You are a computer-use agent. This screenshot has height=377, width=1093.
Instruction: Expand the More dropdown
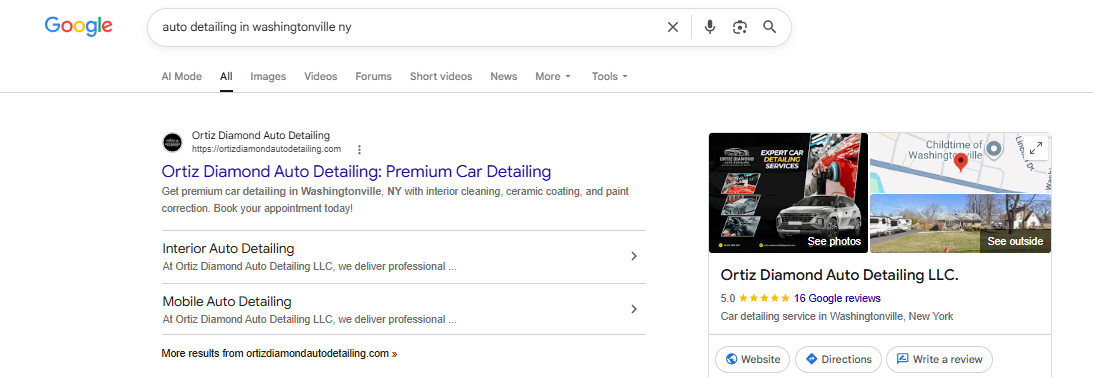click(x=553, y=77)
